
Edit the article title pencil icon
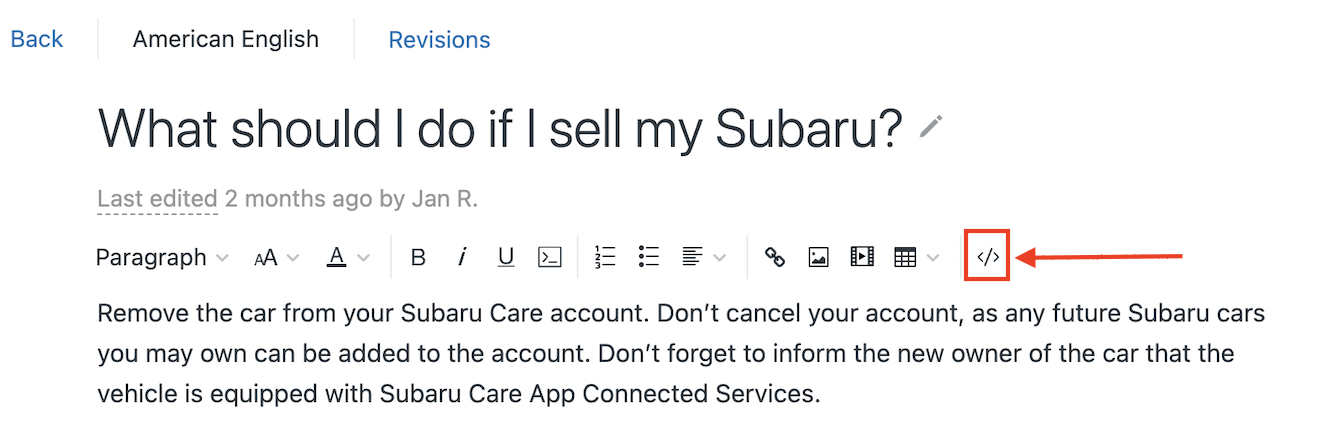931,126
